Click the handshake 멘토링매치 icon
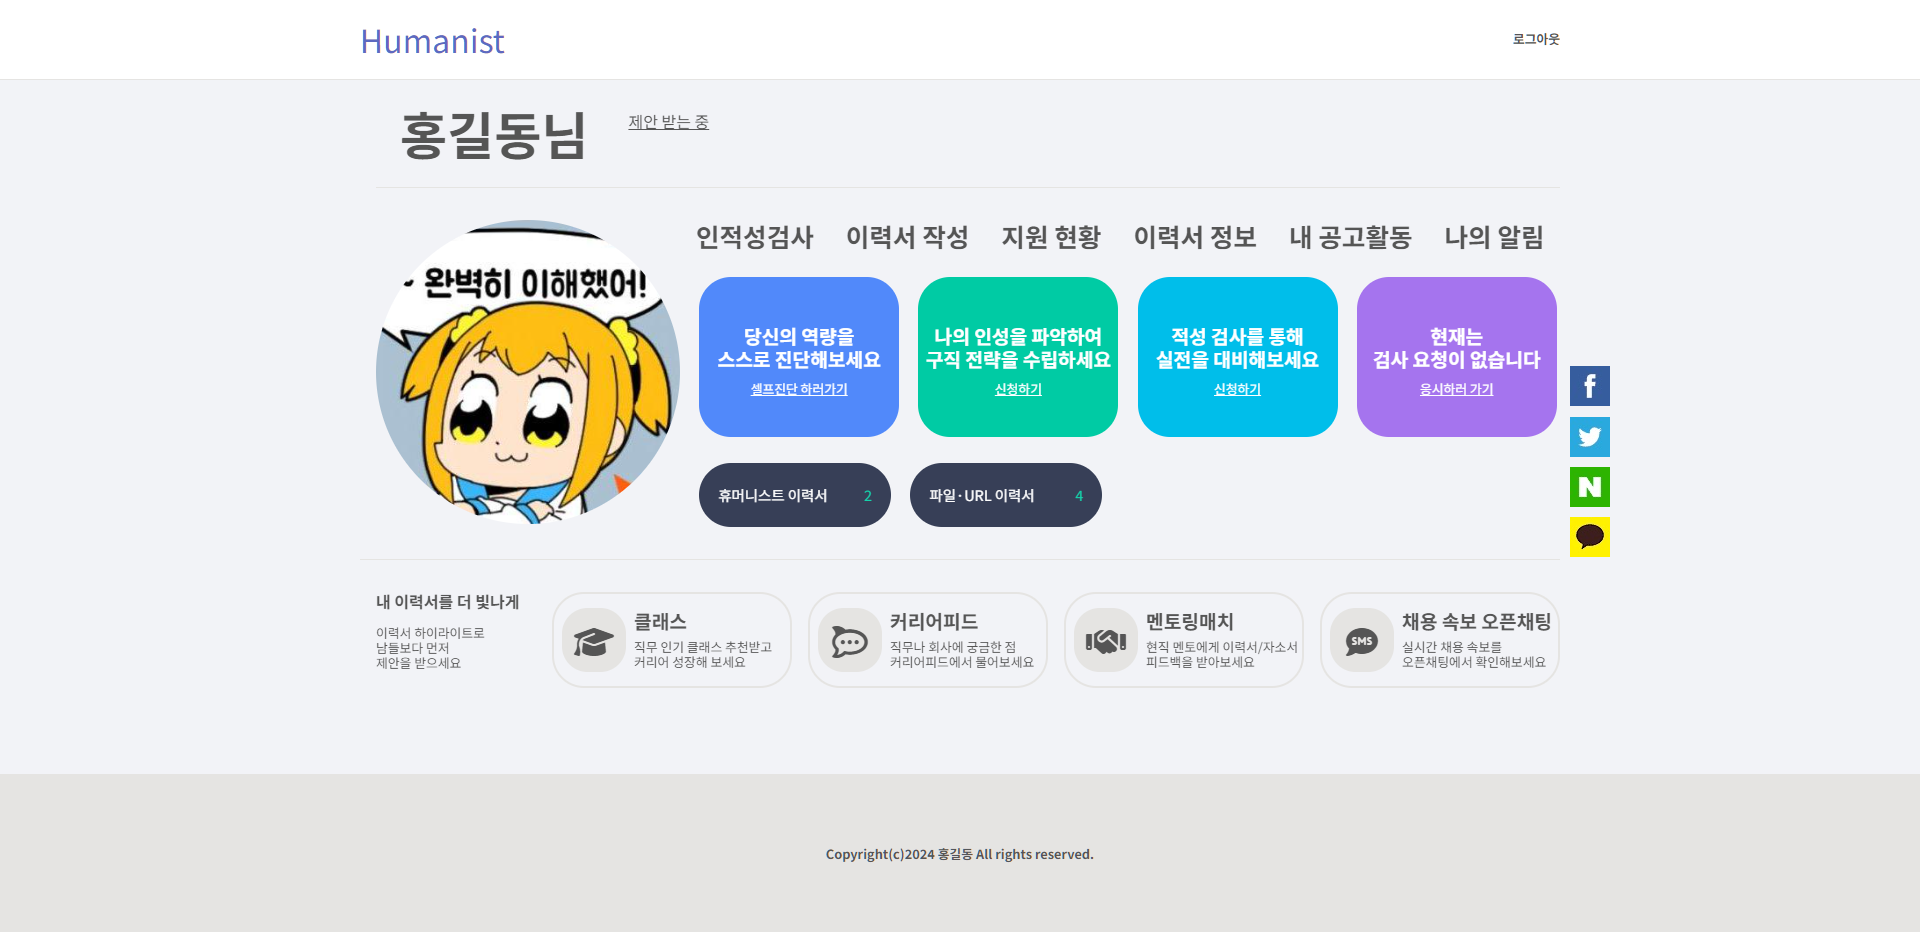 [1106, 640]
